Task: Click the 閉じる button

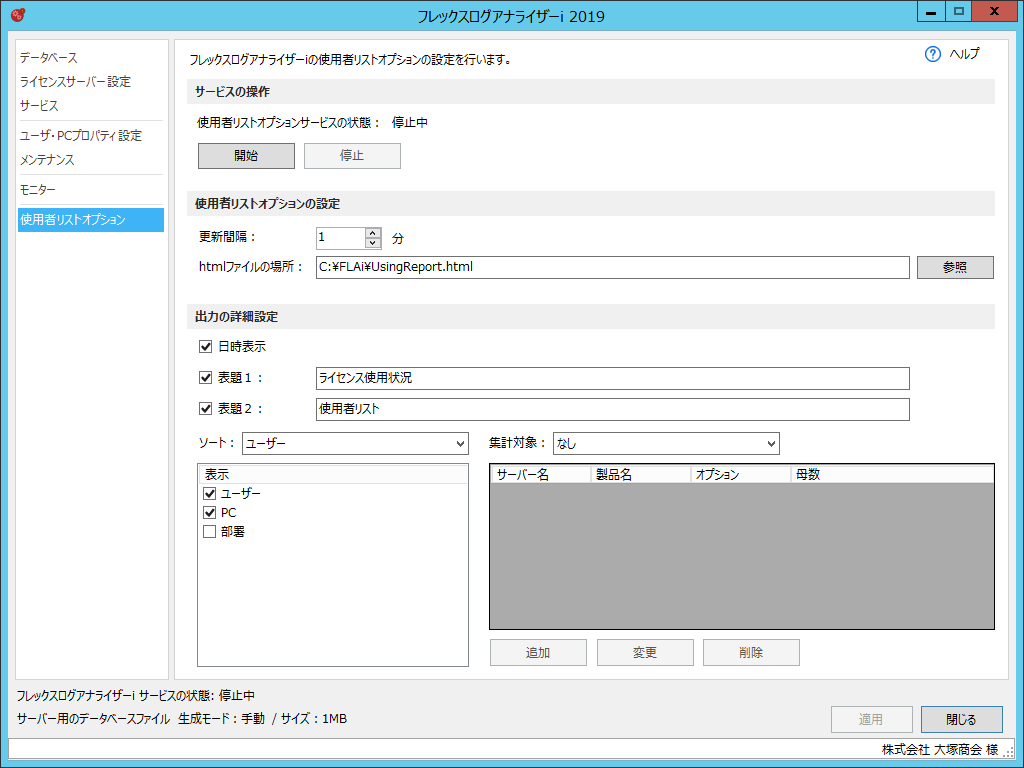Action: [961, 719]
